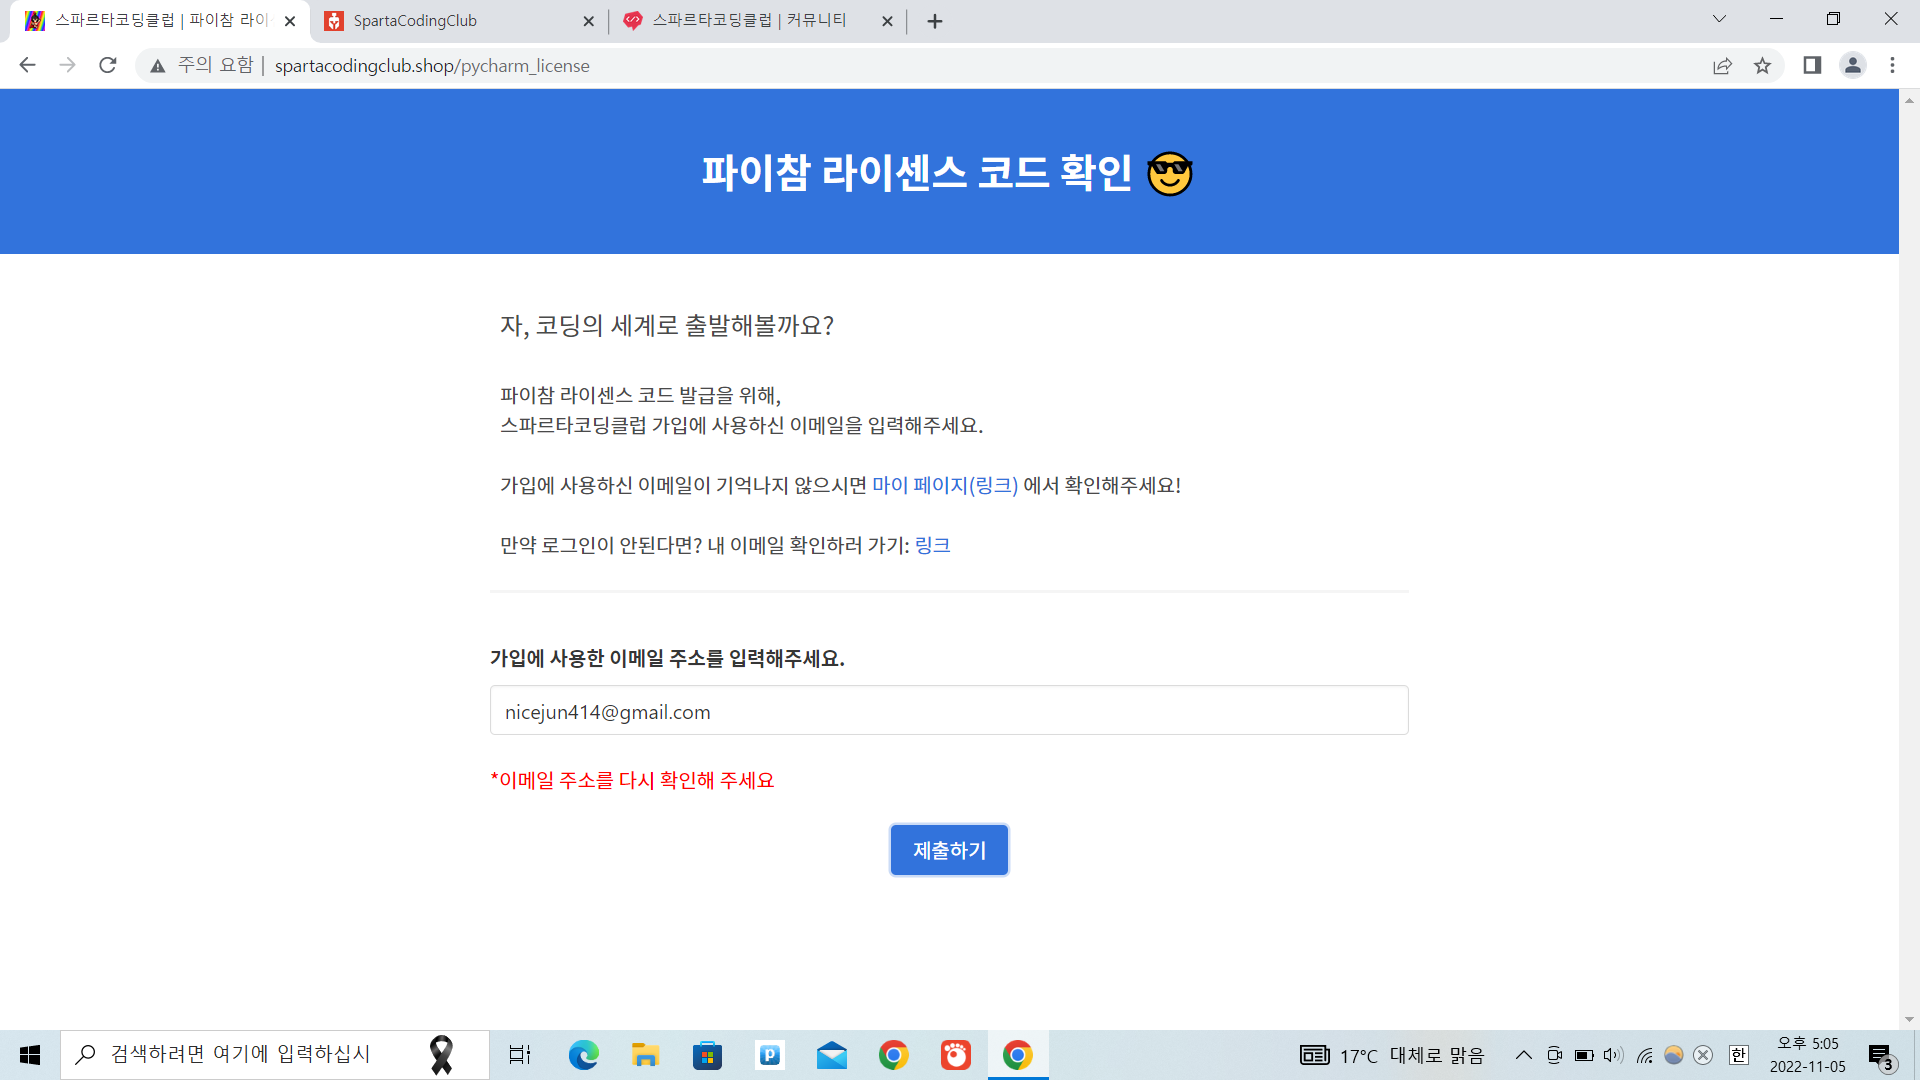Open Microsoft Store from taskbar
Viewport: 1920px width, 1080px height.
pos(707,1055)
